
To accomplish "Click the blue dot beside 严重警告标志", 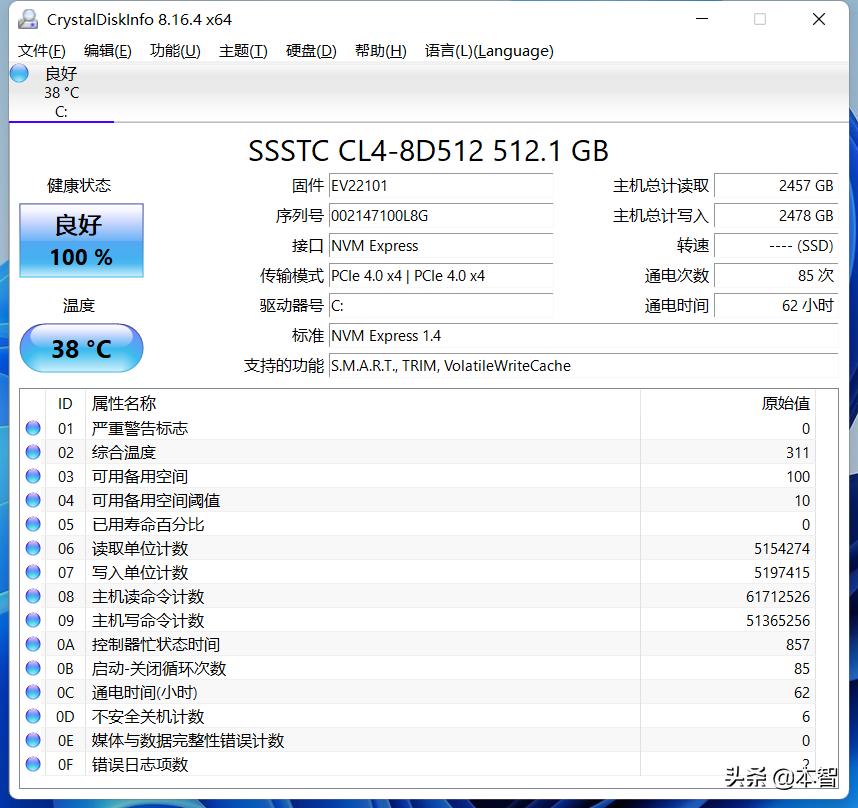I will click(x=32, y=428).
